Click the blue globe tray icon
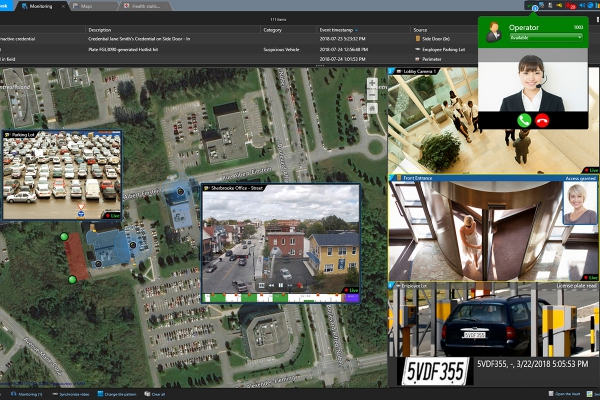This screenshot has height=400, width=600. (x=590, y=5)
